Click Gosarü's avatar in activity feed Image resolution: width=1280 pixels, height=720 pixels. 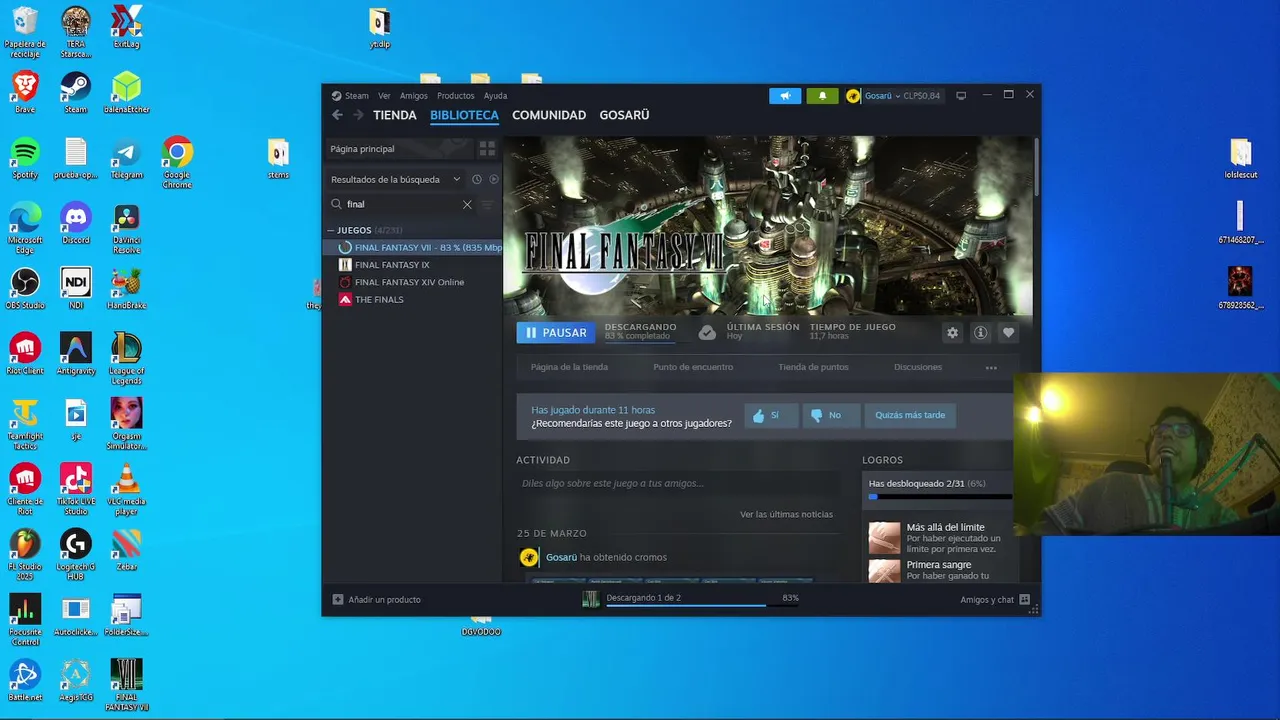click(x=529, y=557)
